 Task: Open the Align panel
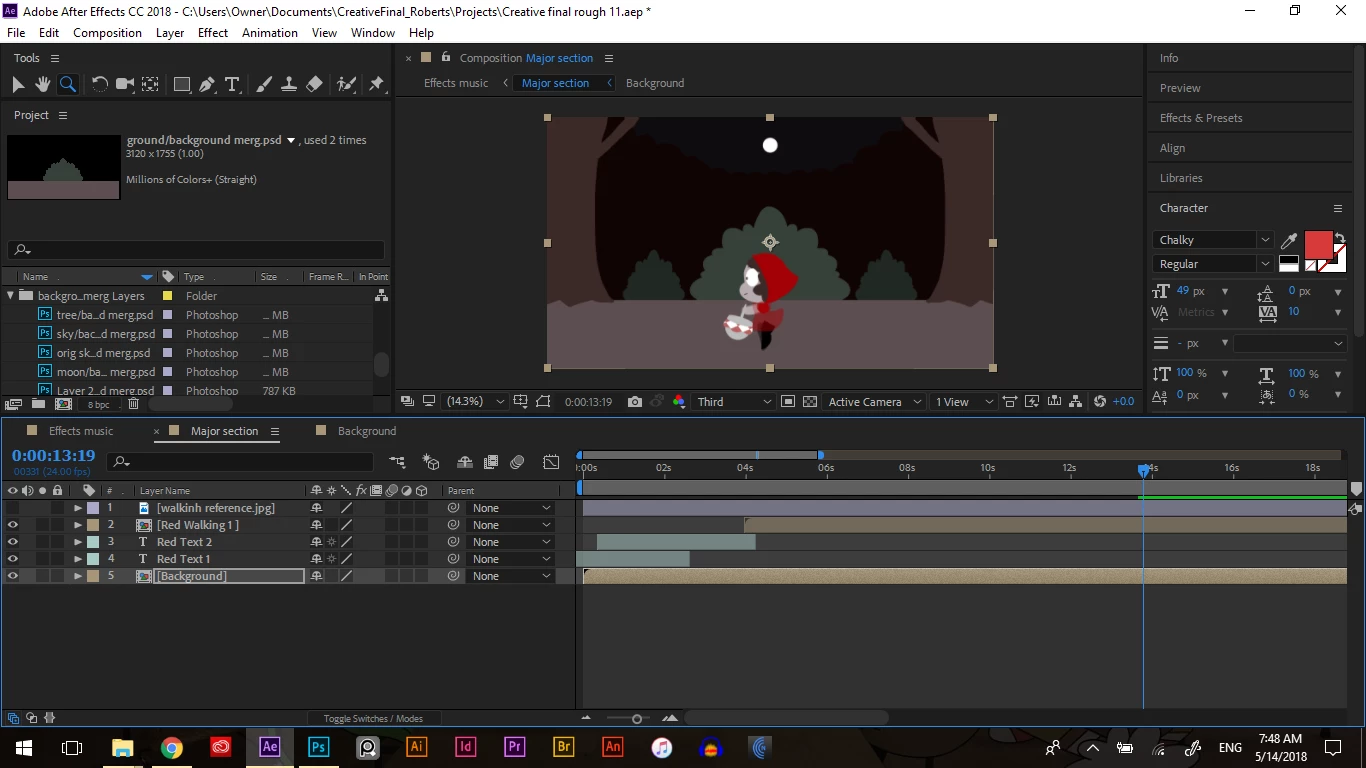[1172, 148]
